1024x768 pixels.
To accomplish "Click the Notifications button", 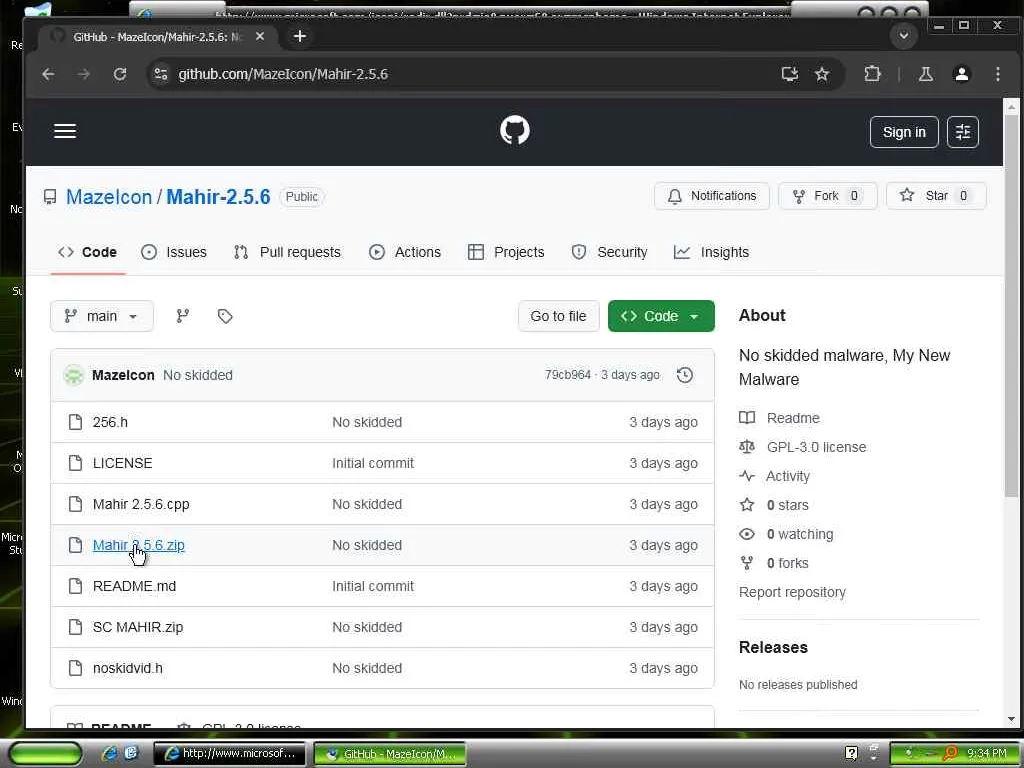I will click(712, 196).
